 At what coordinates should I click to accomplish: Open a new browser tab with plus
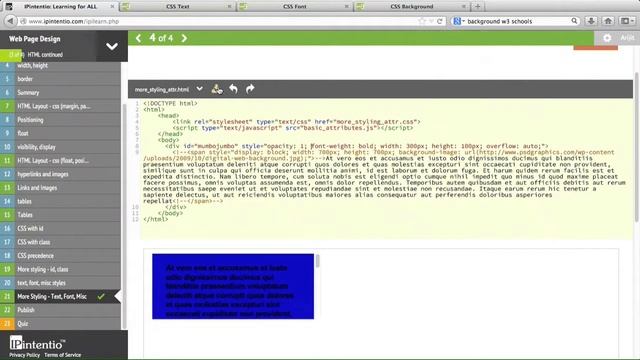(478, 6)
